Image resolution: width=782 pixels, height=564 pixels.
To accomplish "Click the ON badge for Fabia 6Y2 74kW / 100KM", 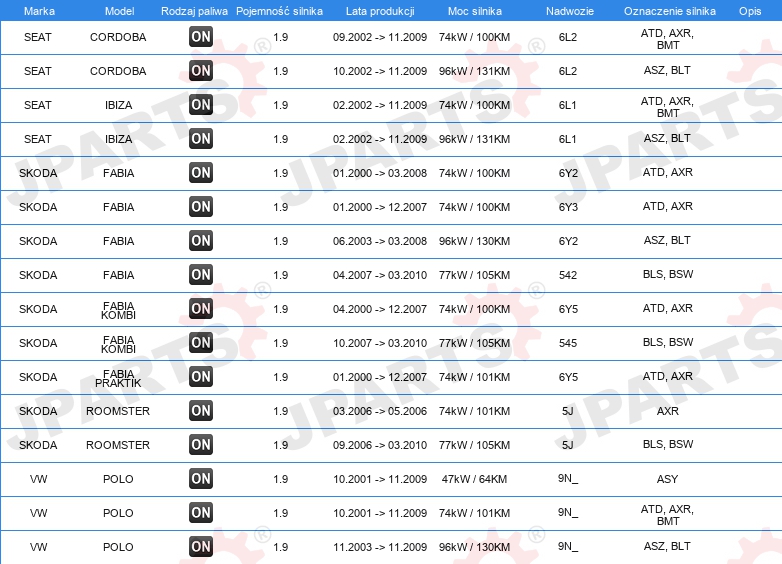I will [201, 173].
